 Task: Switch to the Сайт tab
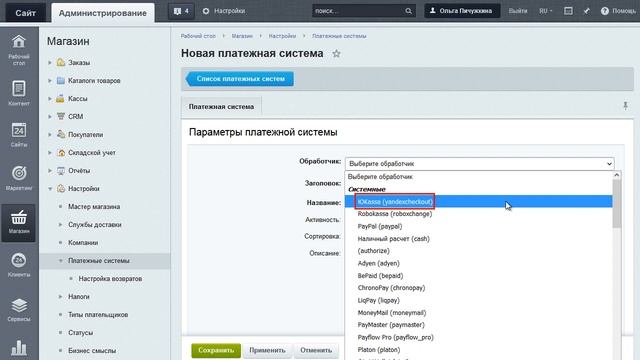point(25,13)
